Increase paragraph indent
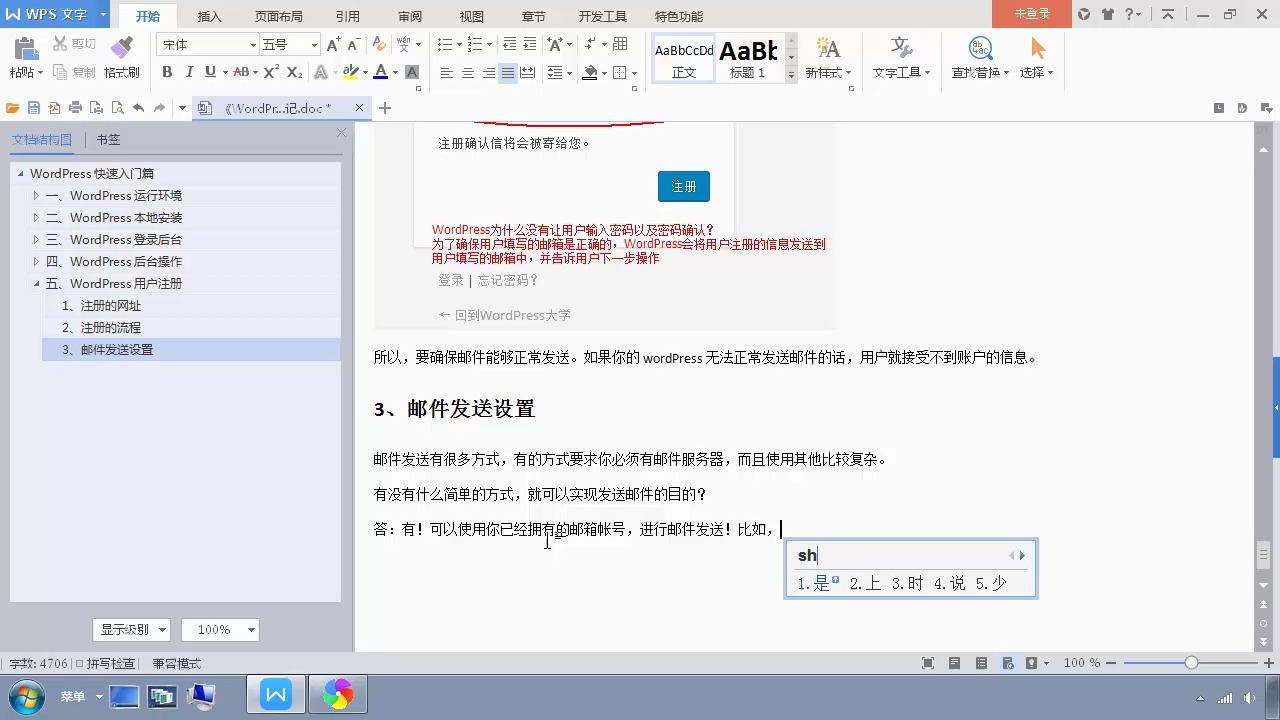 [530, 45]
